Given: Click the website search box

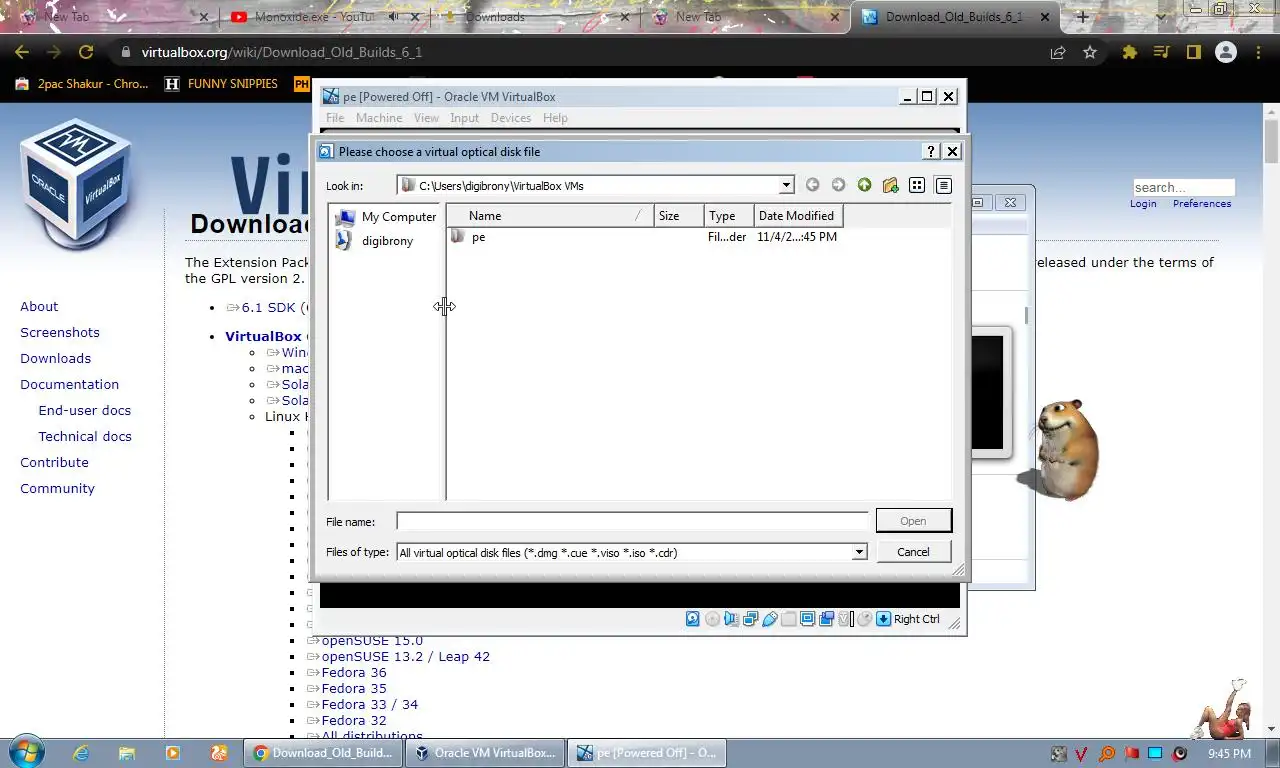Looking at the screenshot, I should click(1184, 187).
